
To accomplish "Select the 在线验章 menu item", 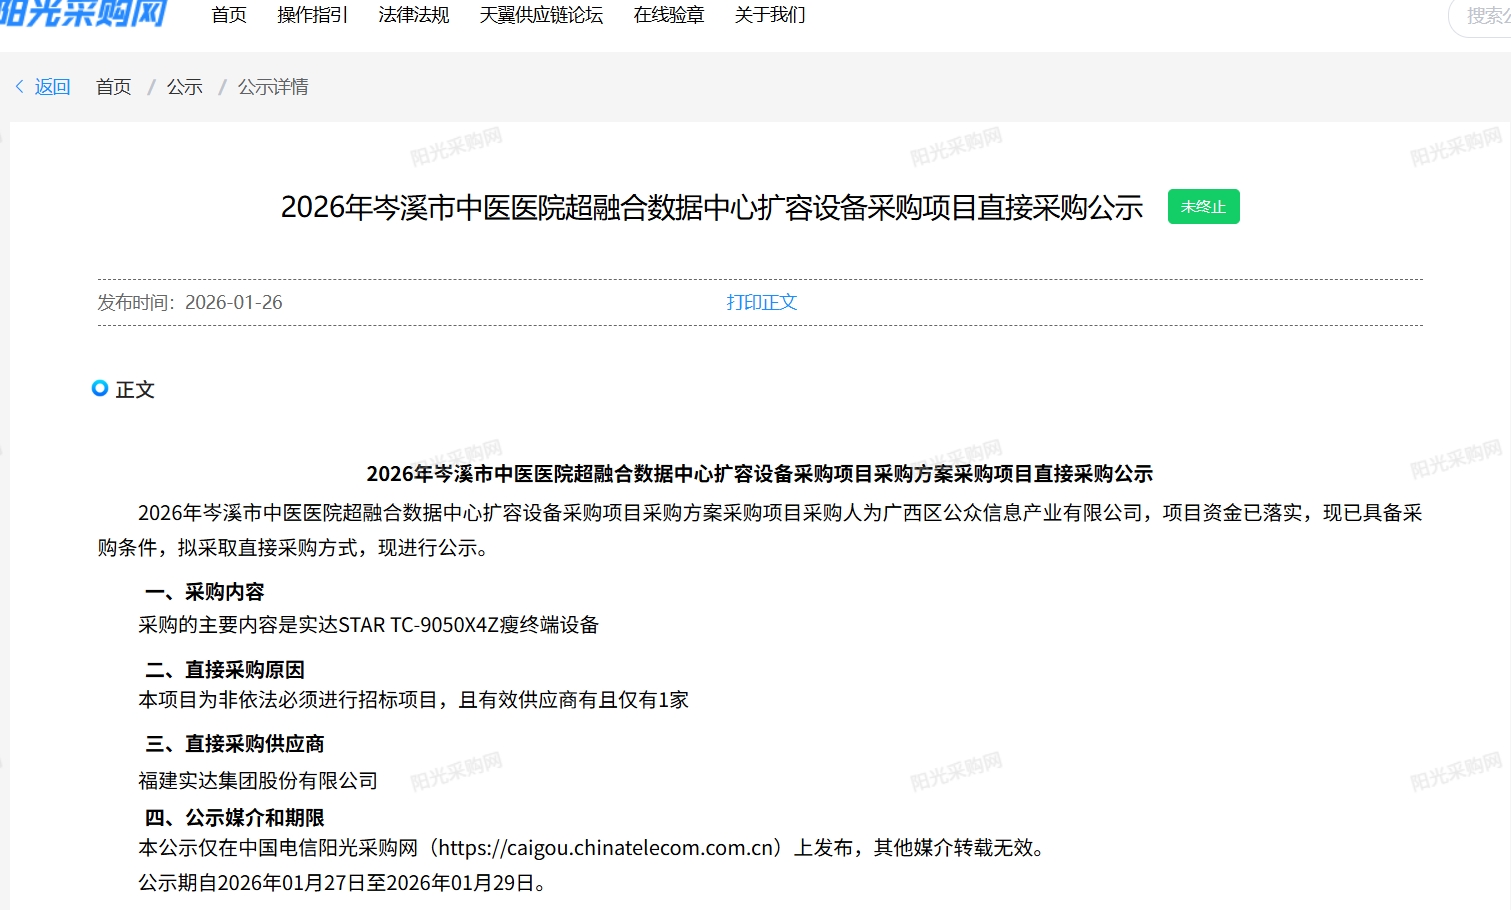I will tap(669, 15).
